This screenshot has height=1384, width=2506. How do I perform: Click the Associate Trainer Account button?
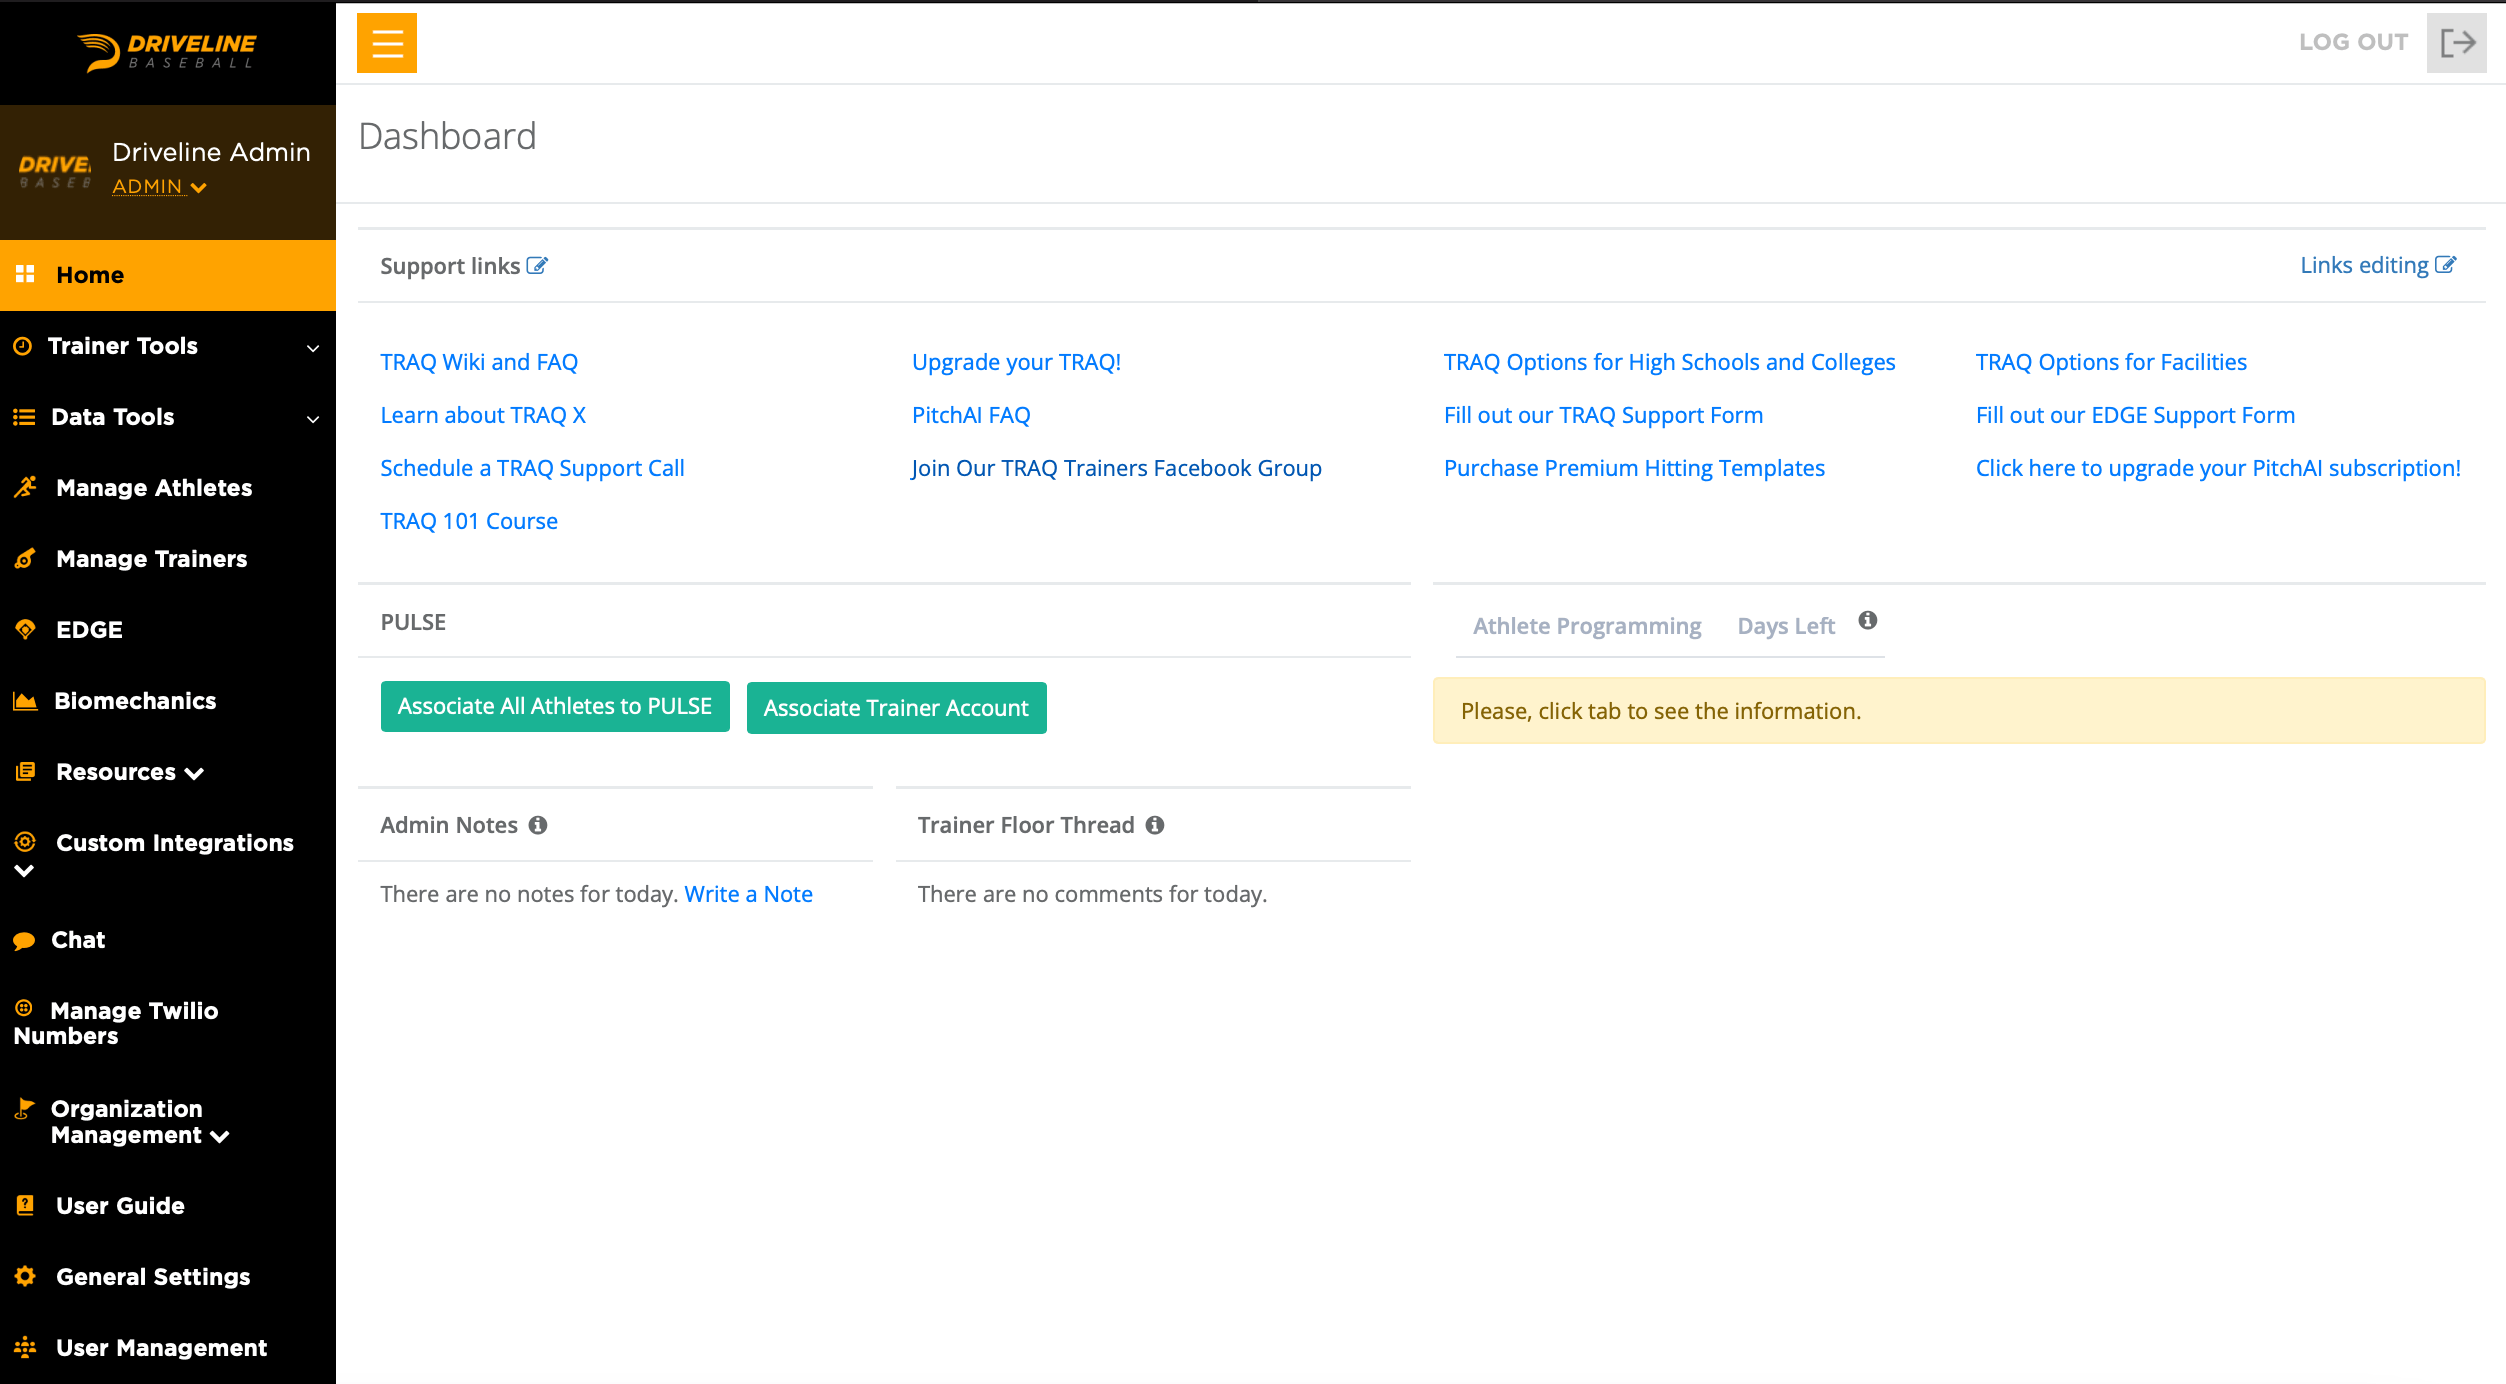[x=896, y=707]
